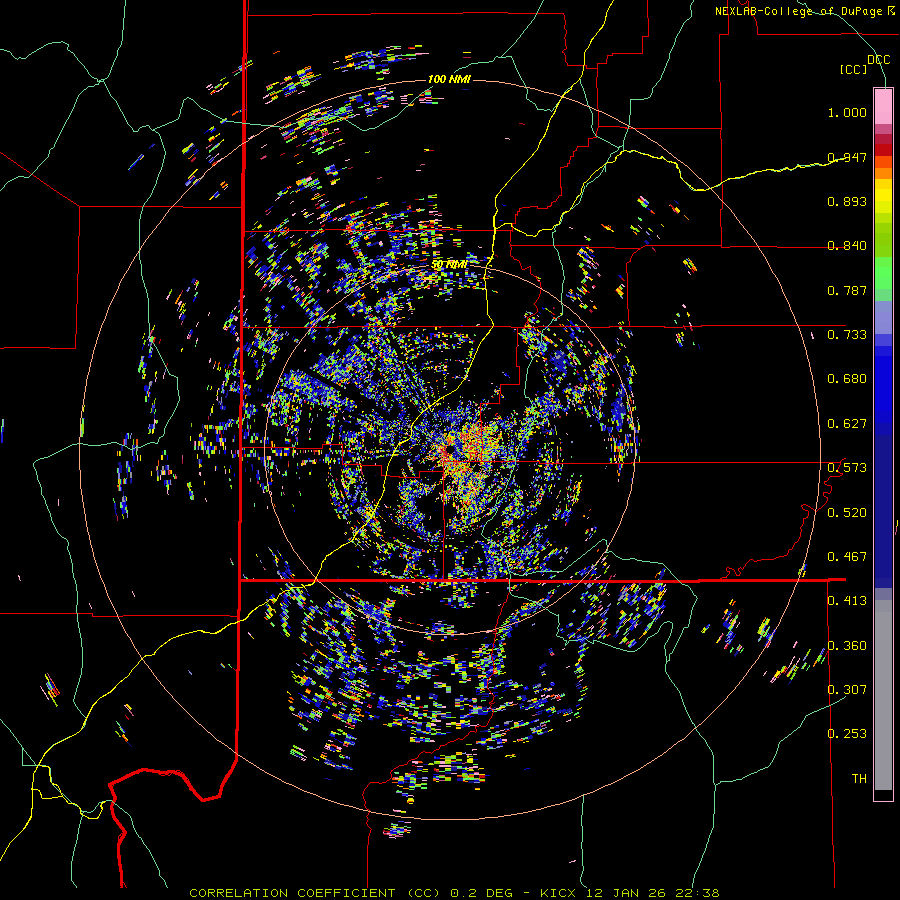Click the 0.2 DEG elevation text in the caption

click(483, 893)
